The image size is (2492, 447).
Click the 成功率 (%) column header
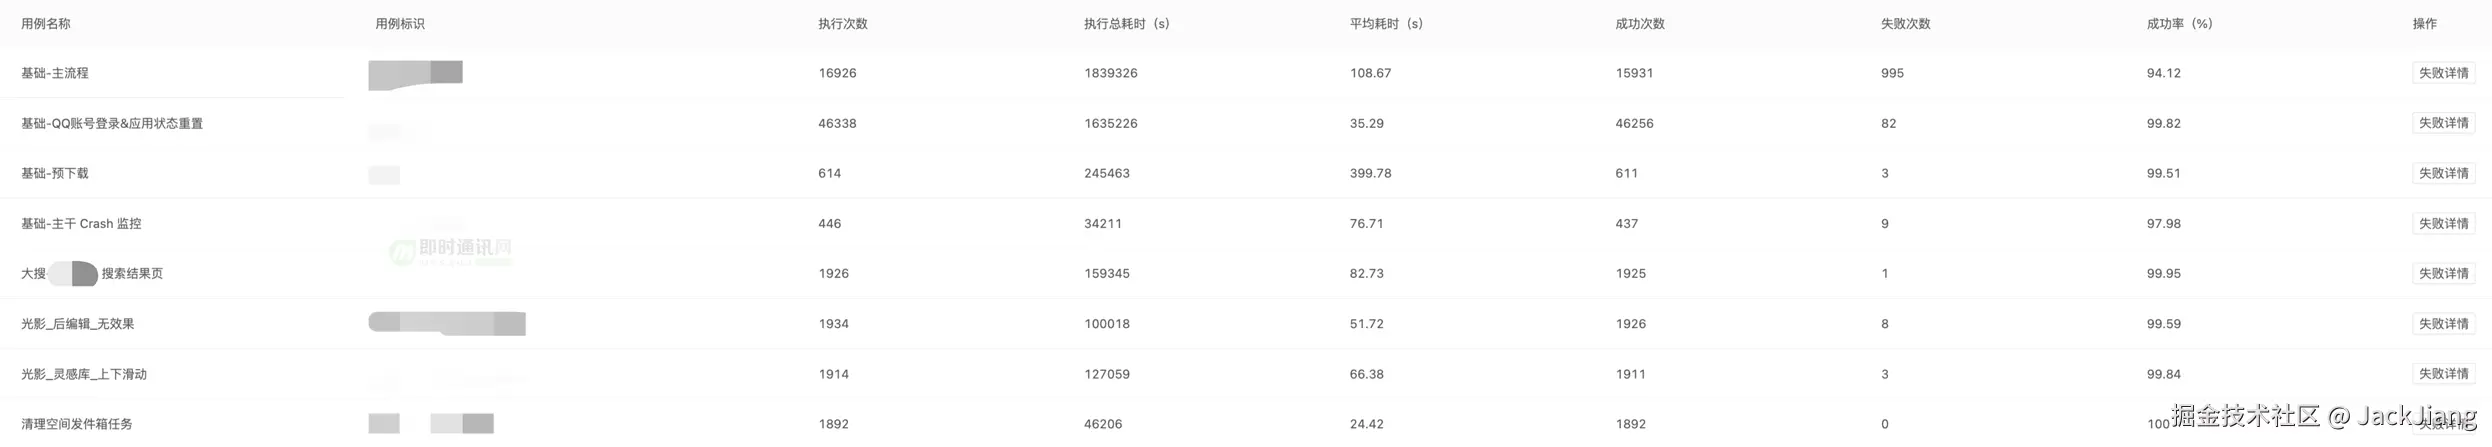pyautogui.click(x=2179, y=23)
